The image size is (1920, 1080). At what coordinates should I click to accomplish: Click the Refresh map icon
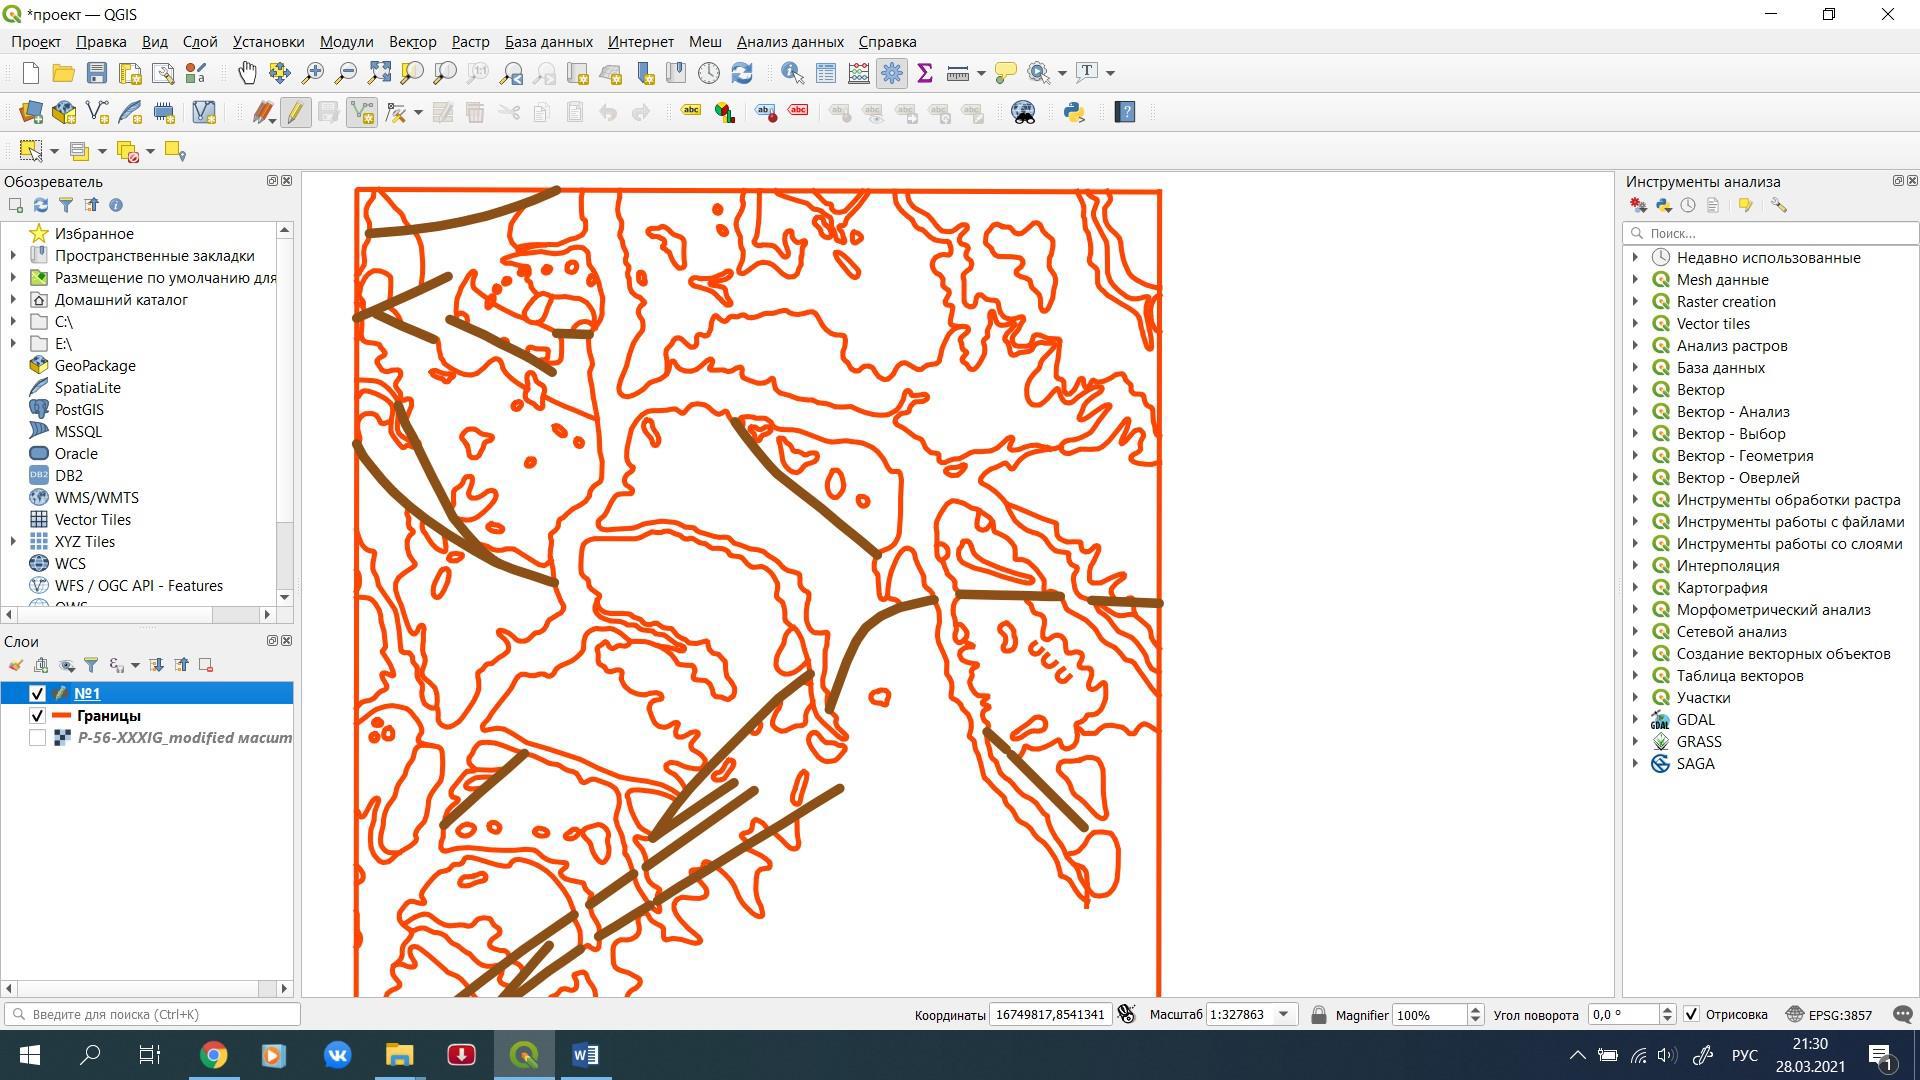pos(742,72)
